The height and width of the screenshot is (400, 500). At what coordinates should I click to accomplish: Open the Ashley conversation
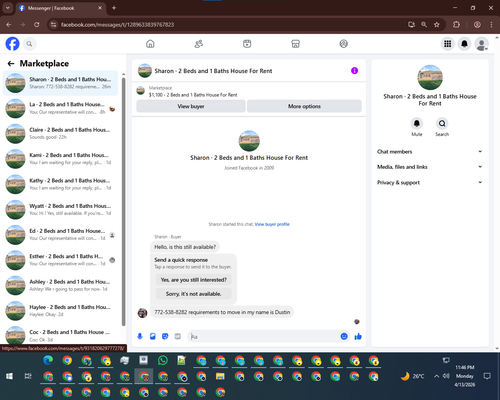coord(60,285)
